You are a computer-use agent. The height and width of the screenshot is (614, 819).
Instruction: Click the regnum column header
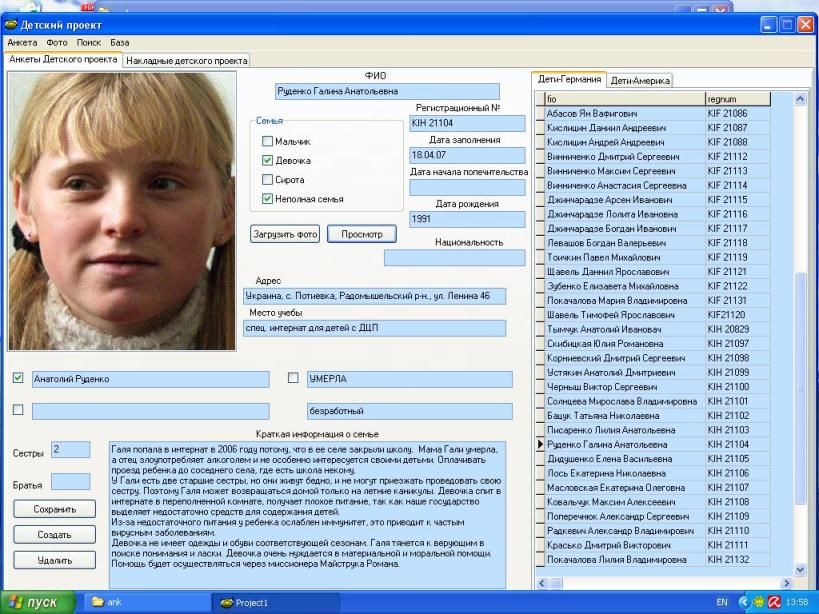(738, 99)
